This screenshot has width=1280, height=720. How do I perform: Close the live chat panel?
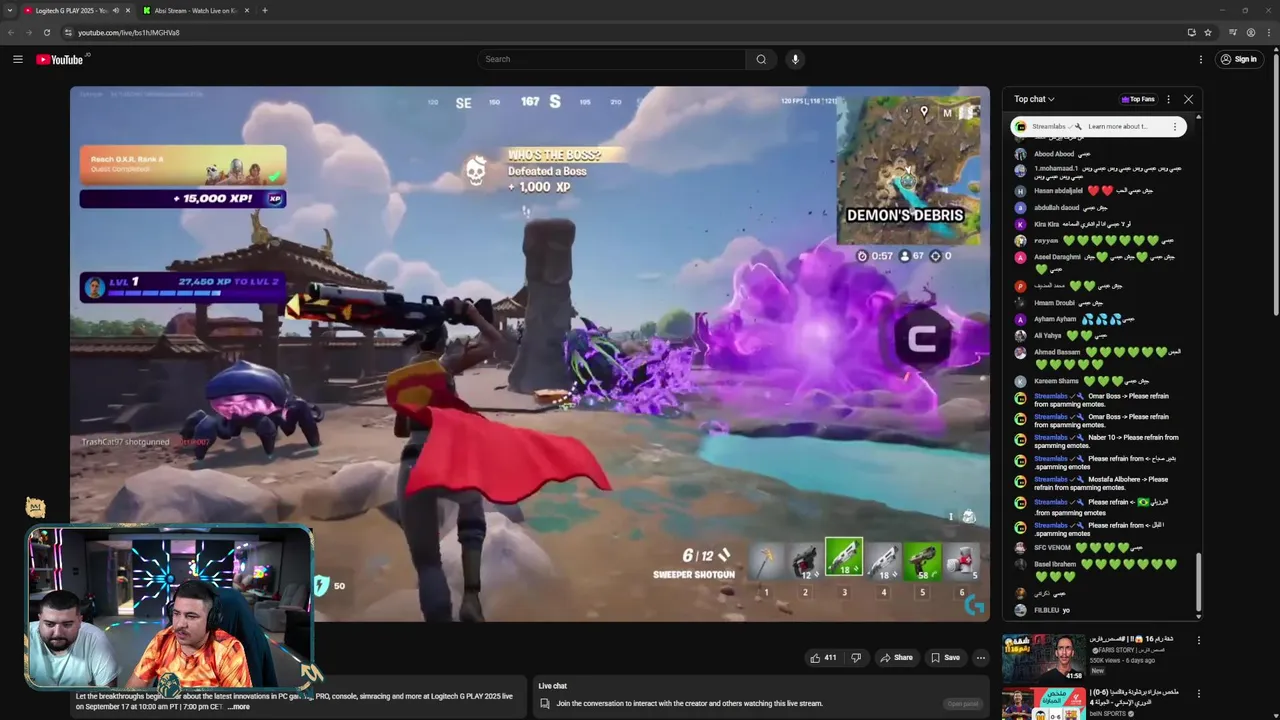click(1188, 99)
